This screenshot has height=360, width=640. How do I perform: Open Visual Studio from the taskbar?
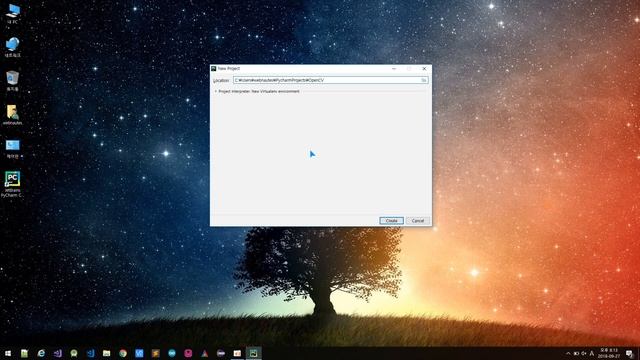(x=58, y=353)
